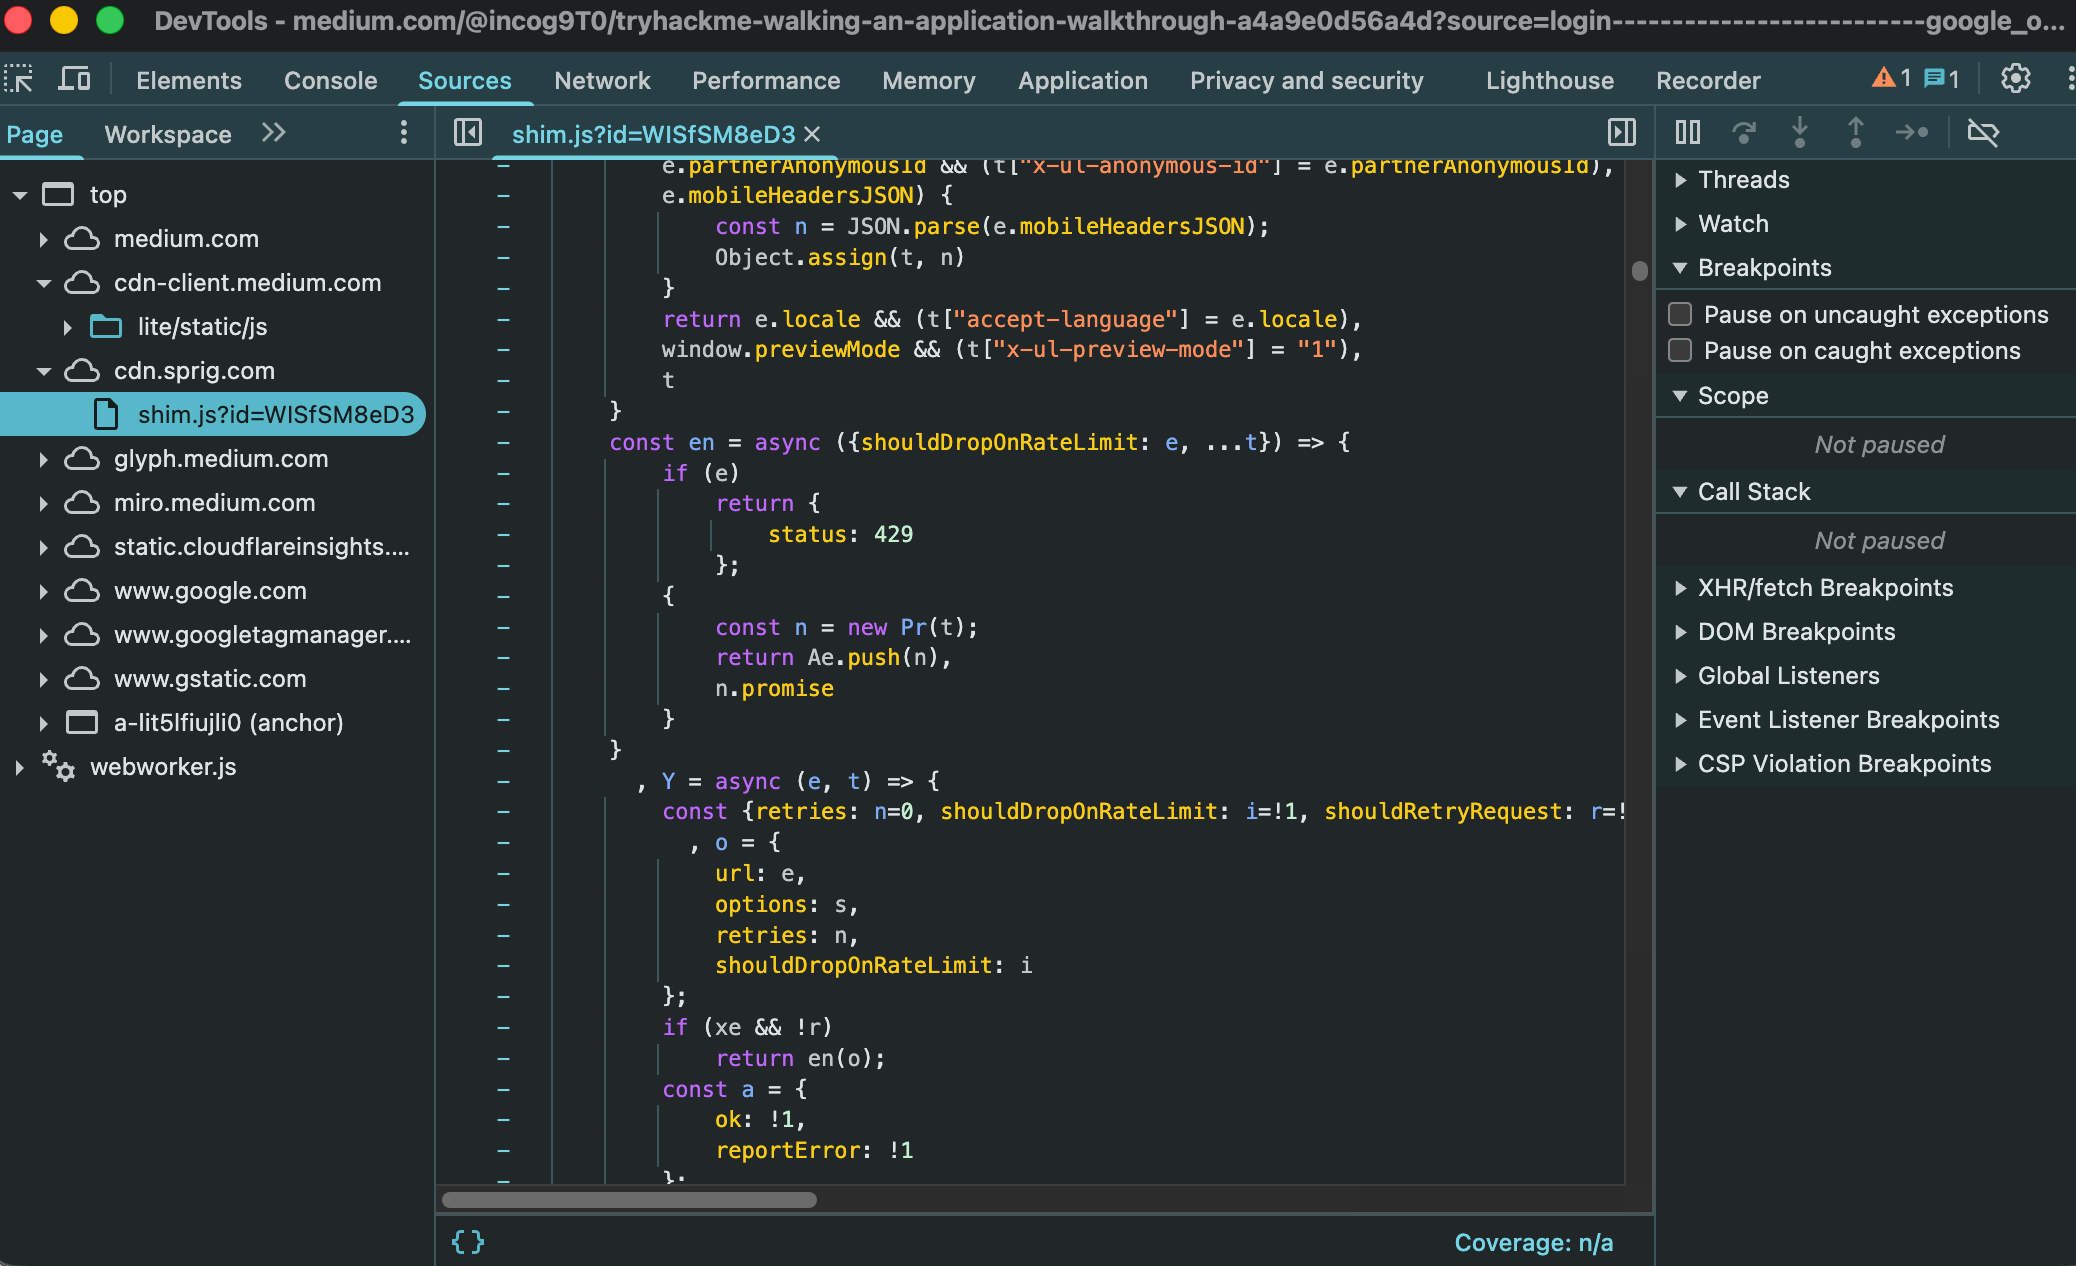Enable Pause on caught exceptions
The width and height of the screenshot is (2076, 1266).
click(x=1681, y=350)
